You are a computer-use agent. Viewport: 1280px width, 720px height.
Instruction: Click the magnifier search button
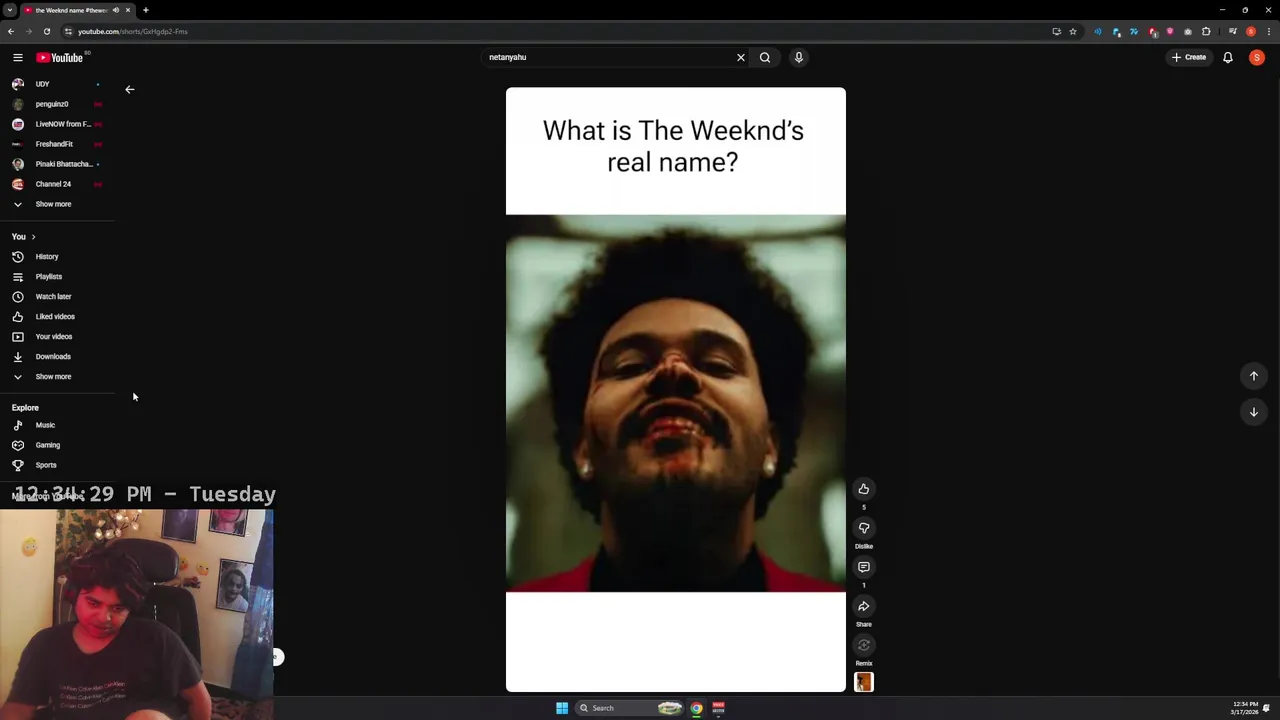click(x=765, y=58)
